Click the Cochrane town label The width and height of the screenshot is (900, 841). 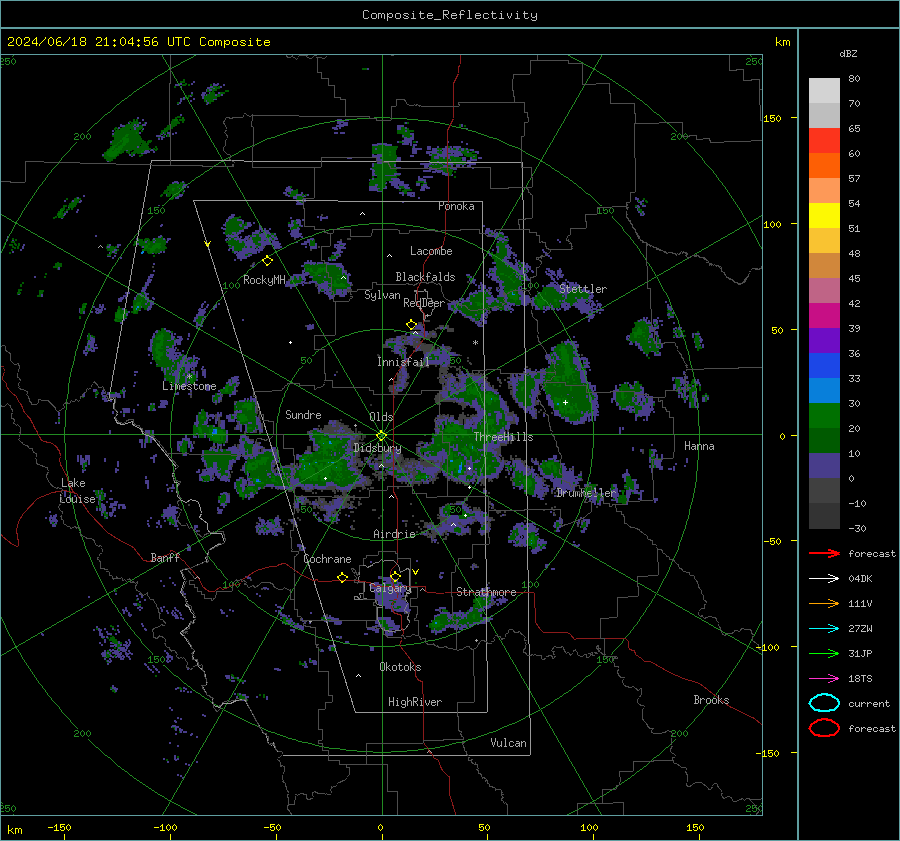tap(327, 559)
